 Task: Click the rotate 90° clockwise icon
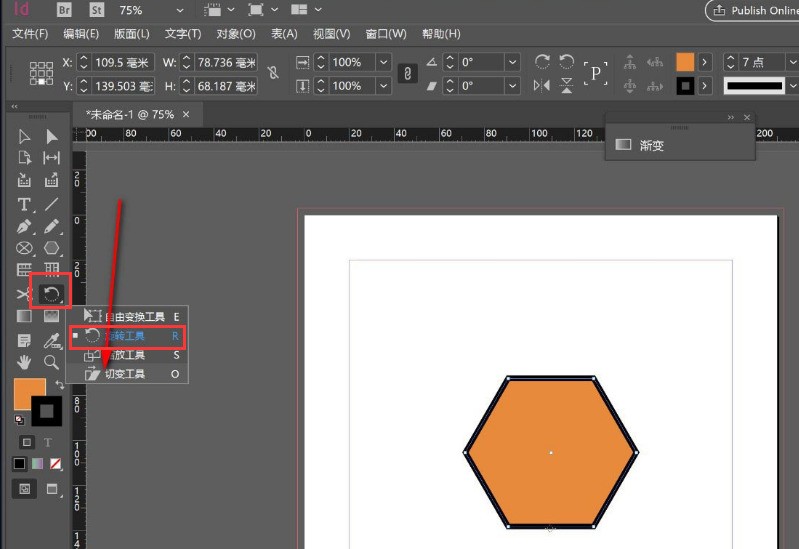point(543,62)
